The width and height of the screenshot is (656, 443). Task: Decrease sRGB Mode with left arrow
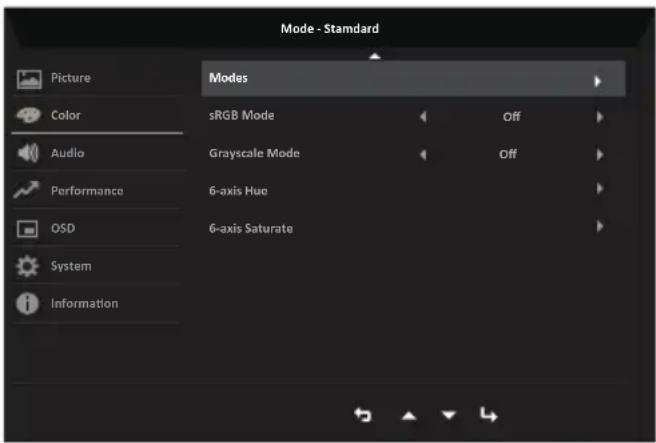423,117
